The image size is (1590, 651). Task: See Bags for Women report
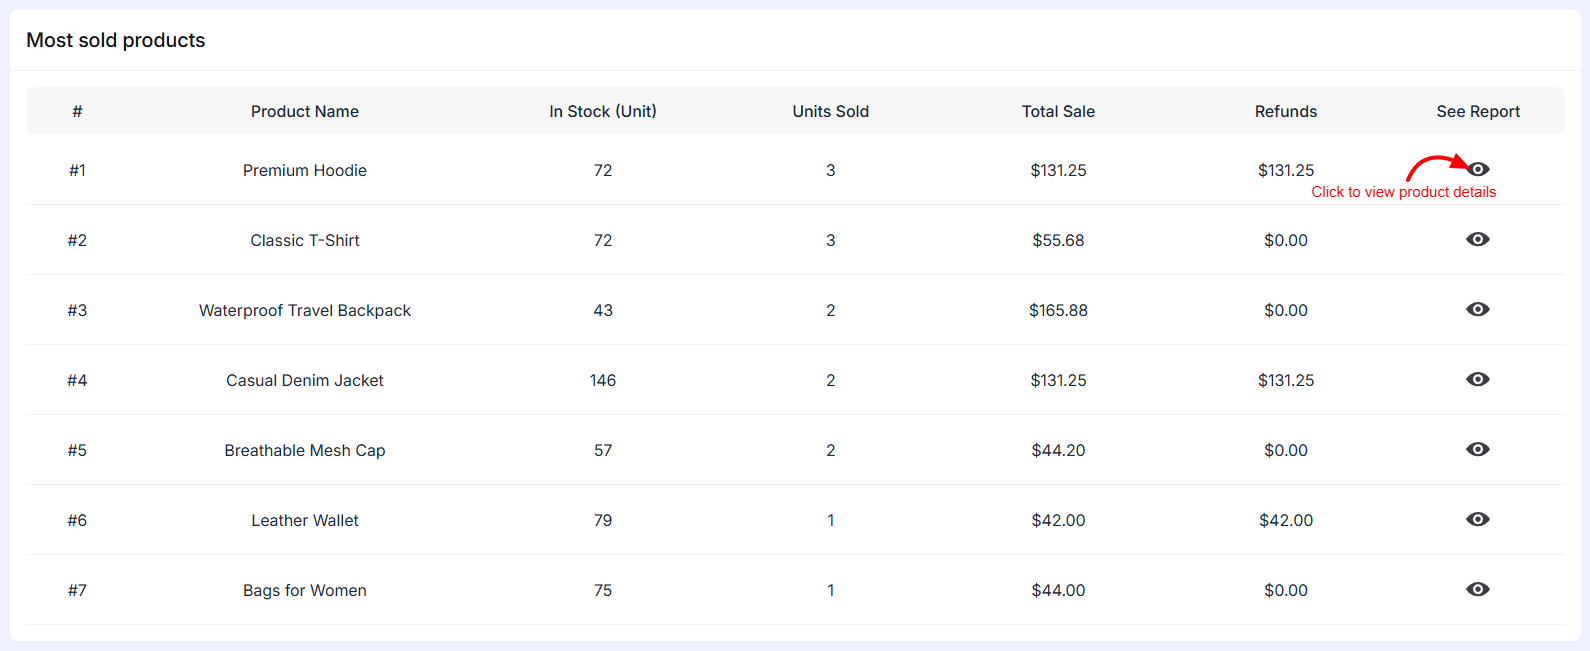(x=1478, y=589)
